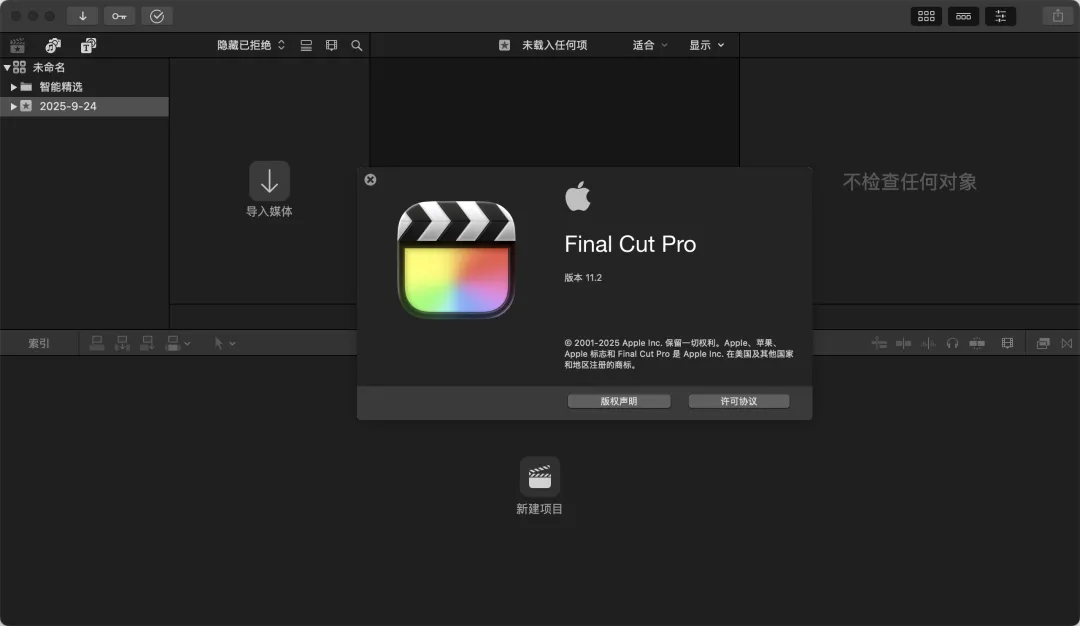1080x626 pixels.
Task: Expand the 智能精选 folder
Action: pos(14,87)
